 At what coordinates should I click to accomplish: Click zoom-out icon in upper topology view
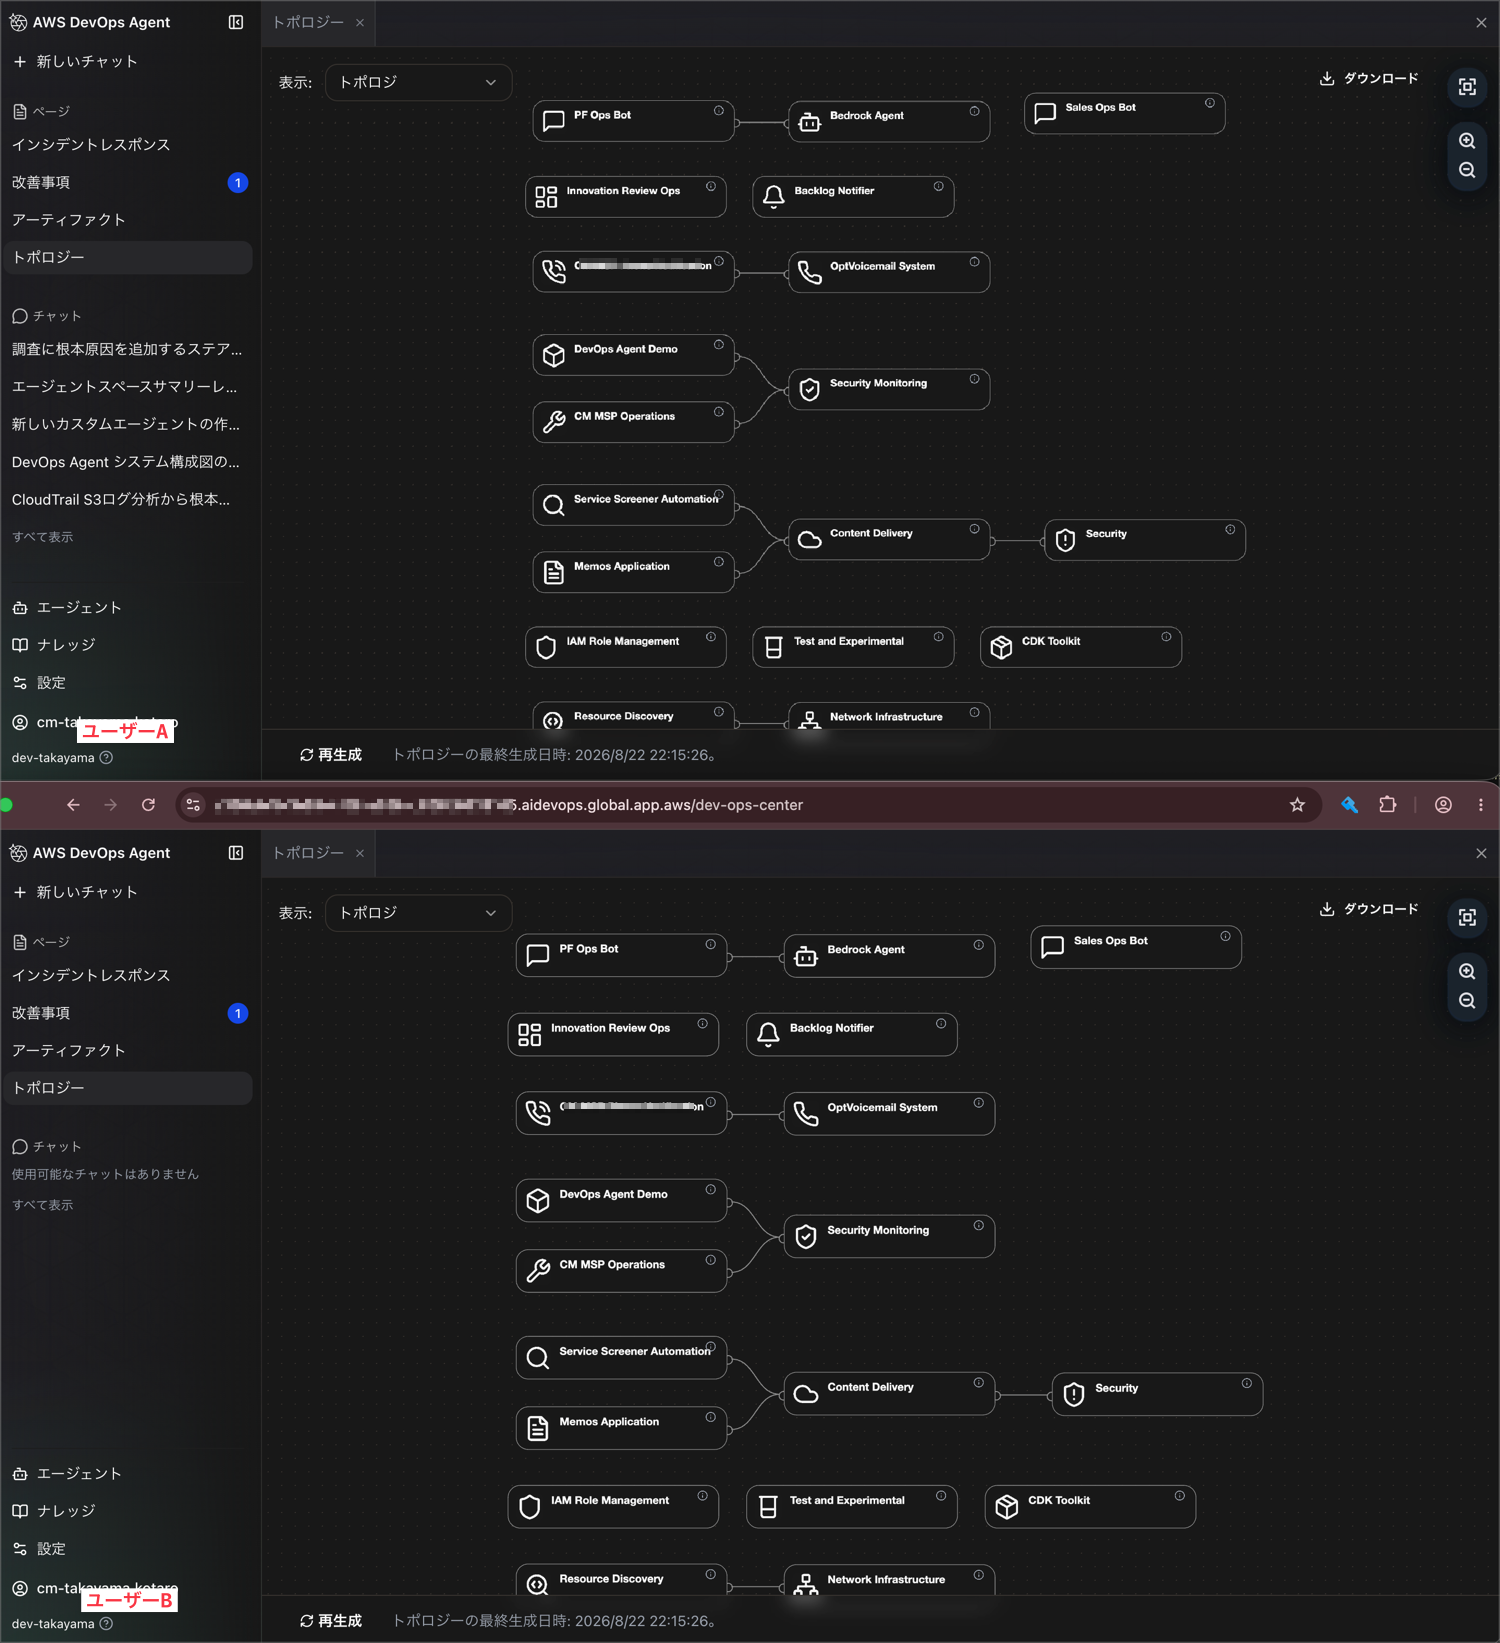1467,170
